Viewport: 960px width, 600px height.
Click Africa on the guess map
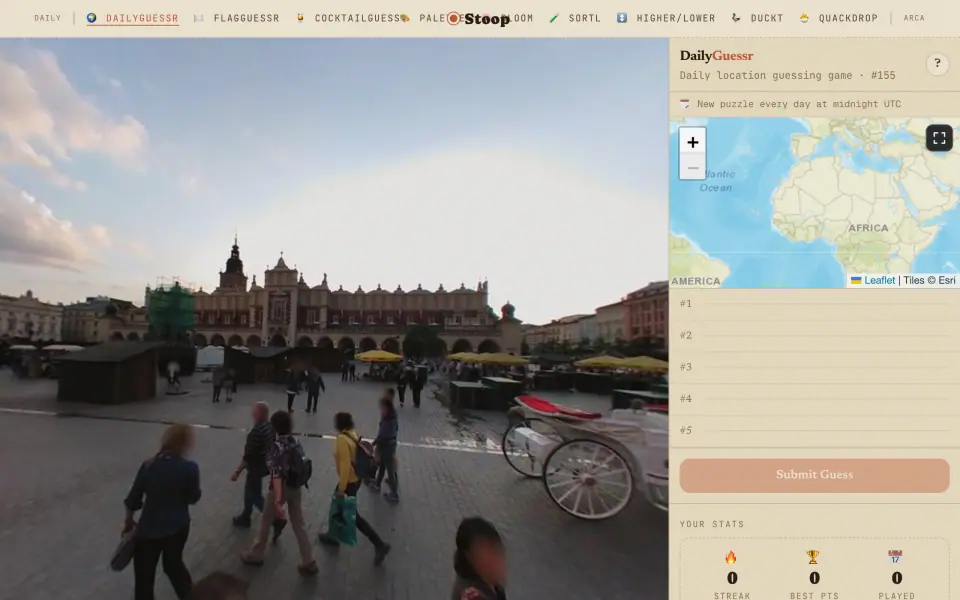(868, 228)
